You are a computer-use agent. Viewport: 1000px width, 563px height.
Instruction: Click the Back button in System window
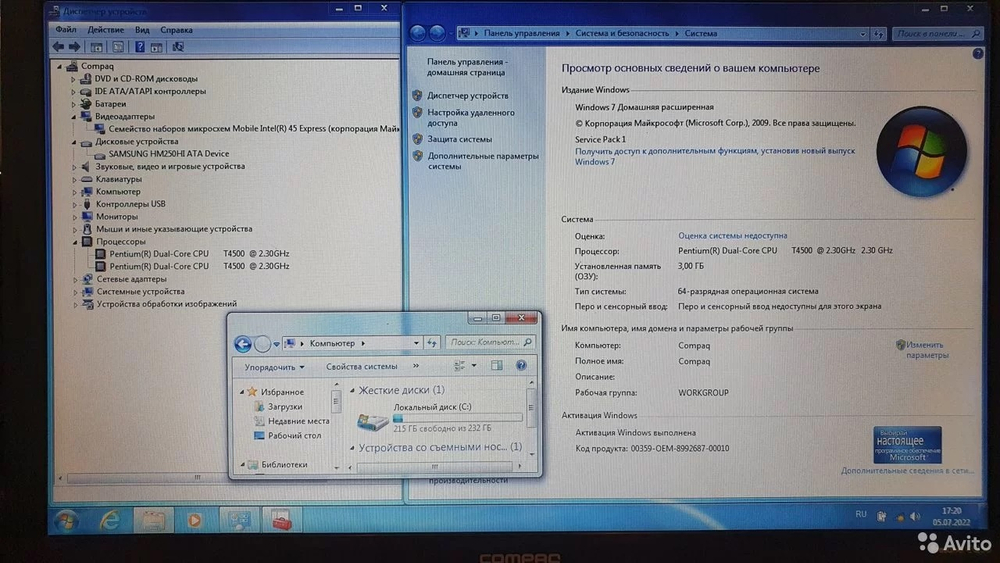click(418, 33)
